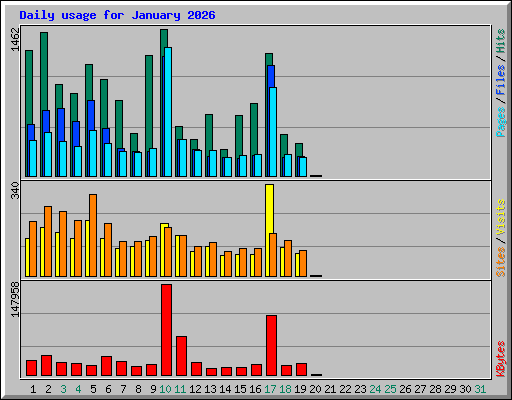Select day label 21 on the x-axis
The width and height of the screenshot is (512, 400).
(x=330, y=389)
